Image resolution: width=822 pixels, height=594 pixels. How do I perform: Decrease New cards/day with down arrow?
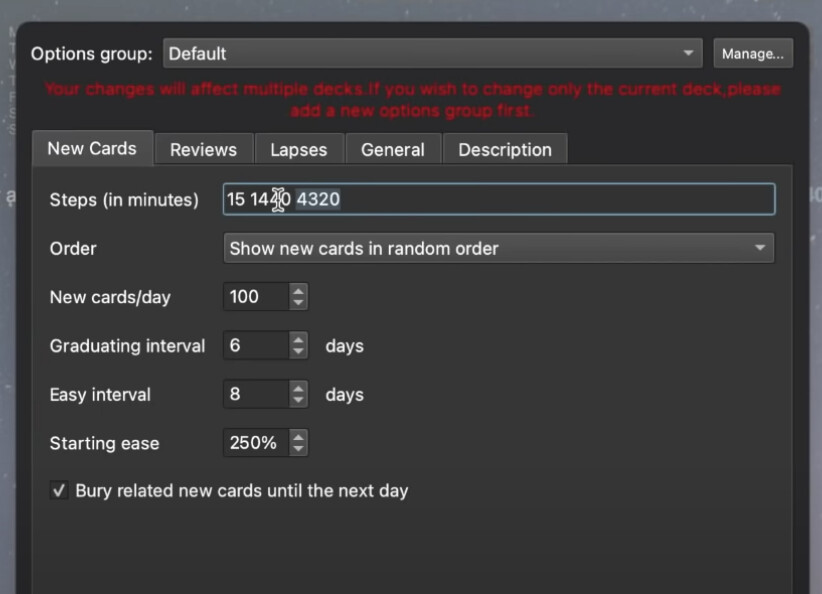pyautogui.click(x=298, y=303)
